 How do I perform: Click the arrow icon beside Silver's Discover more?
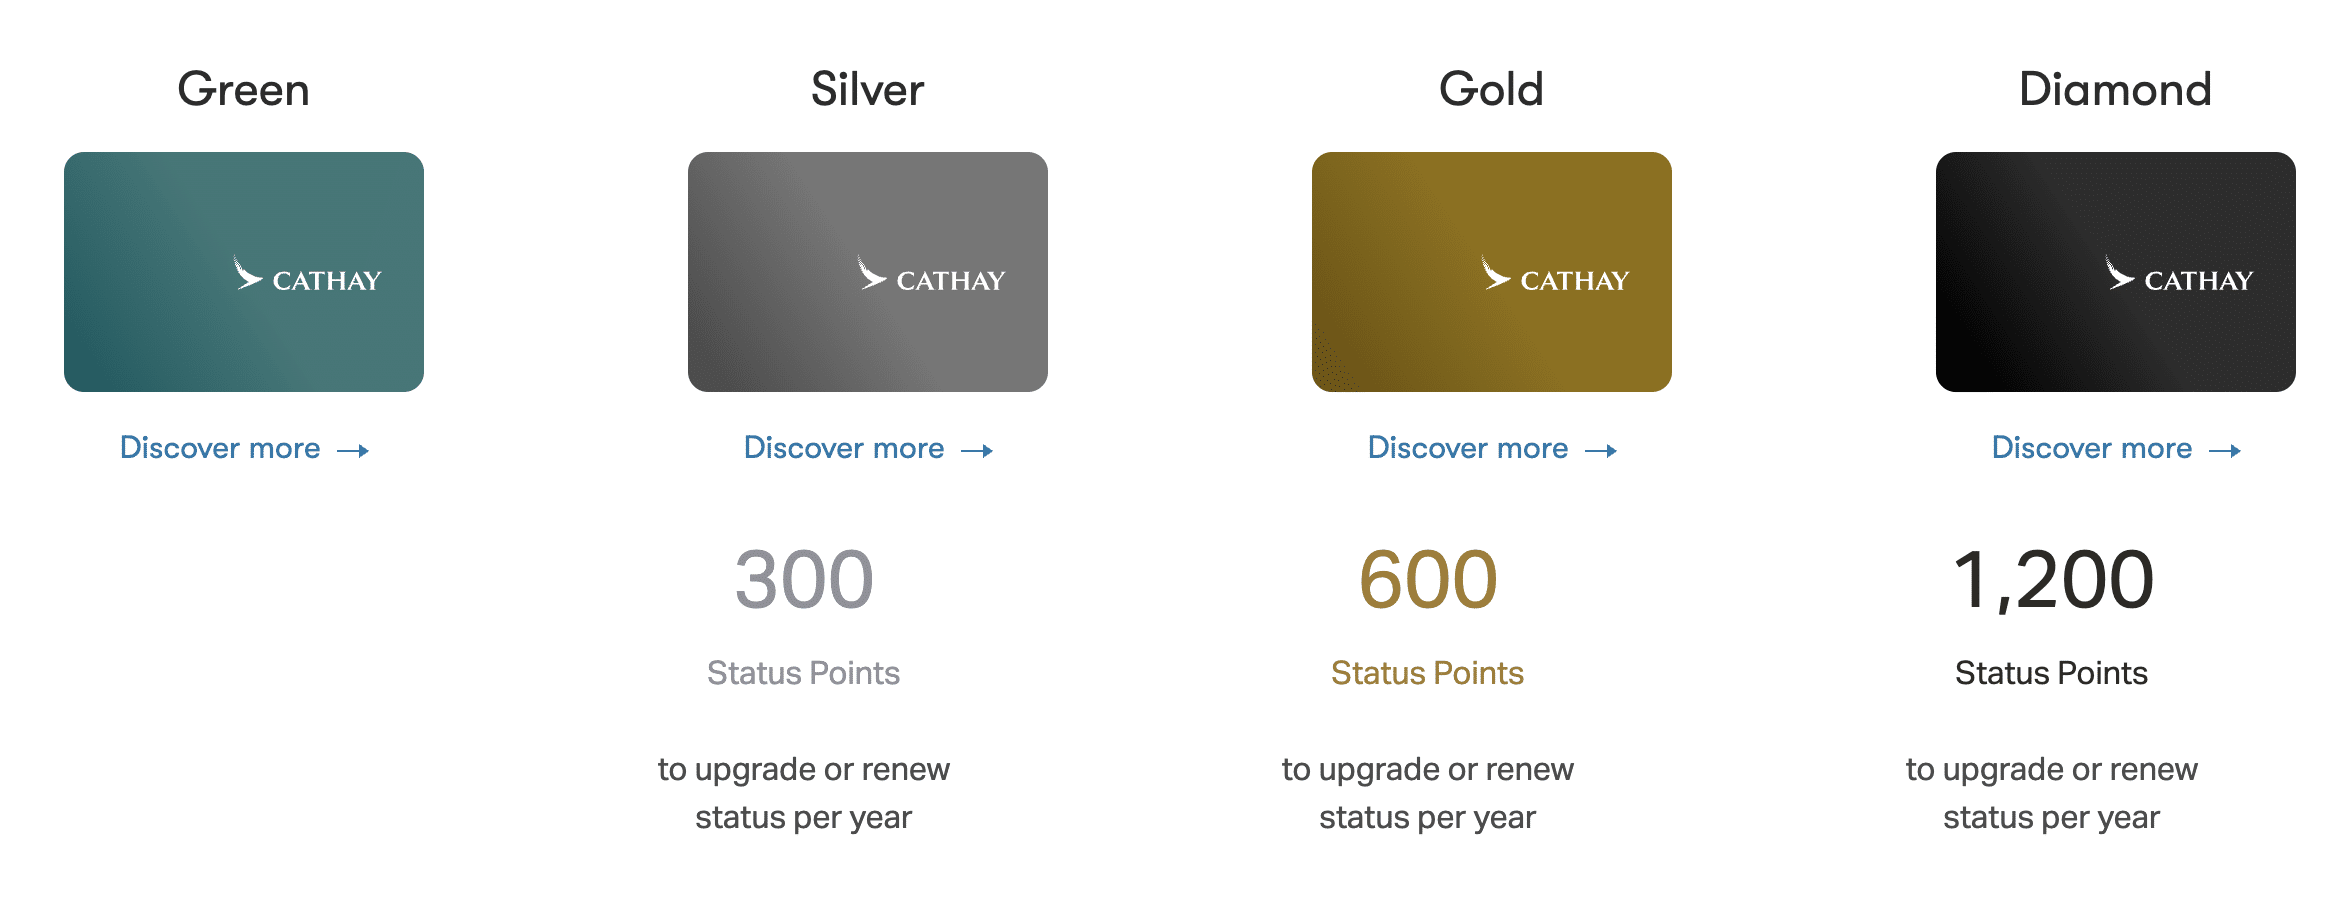pyautogui.click(x=977, y=451)
